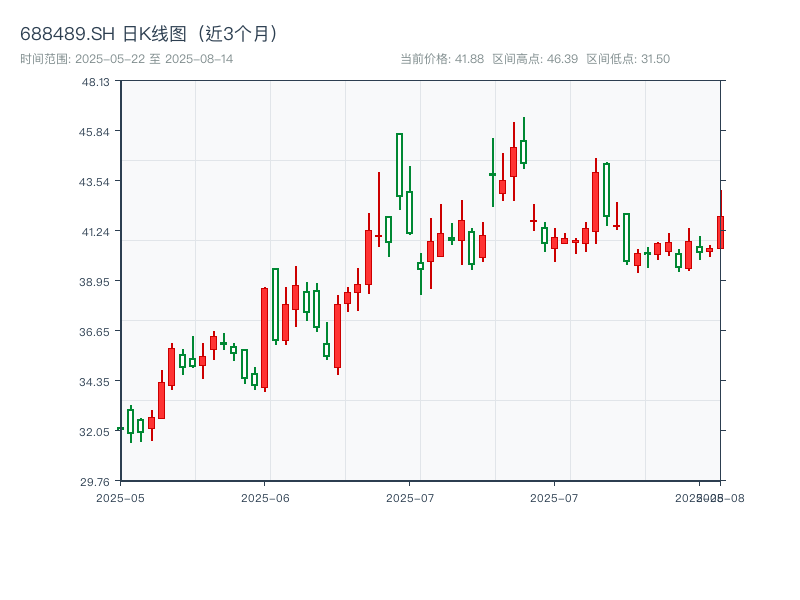The image size is (800, 600).
Task: Click the 688489.SH chart title
Action: 150,33
